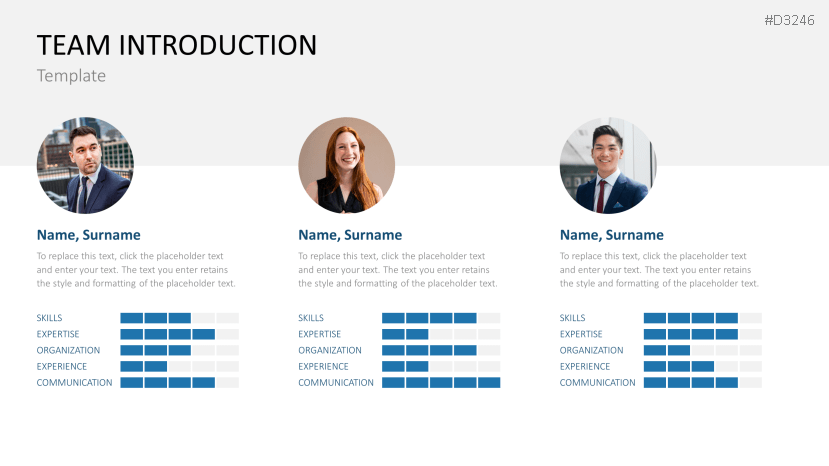This screenshot has width=829, height=466.
Task: Click the SKILLS label in the red-tie man's column
Action: click(x=572, y=318)
